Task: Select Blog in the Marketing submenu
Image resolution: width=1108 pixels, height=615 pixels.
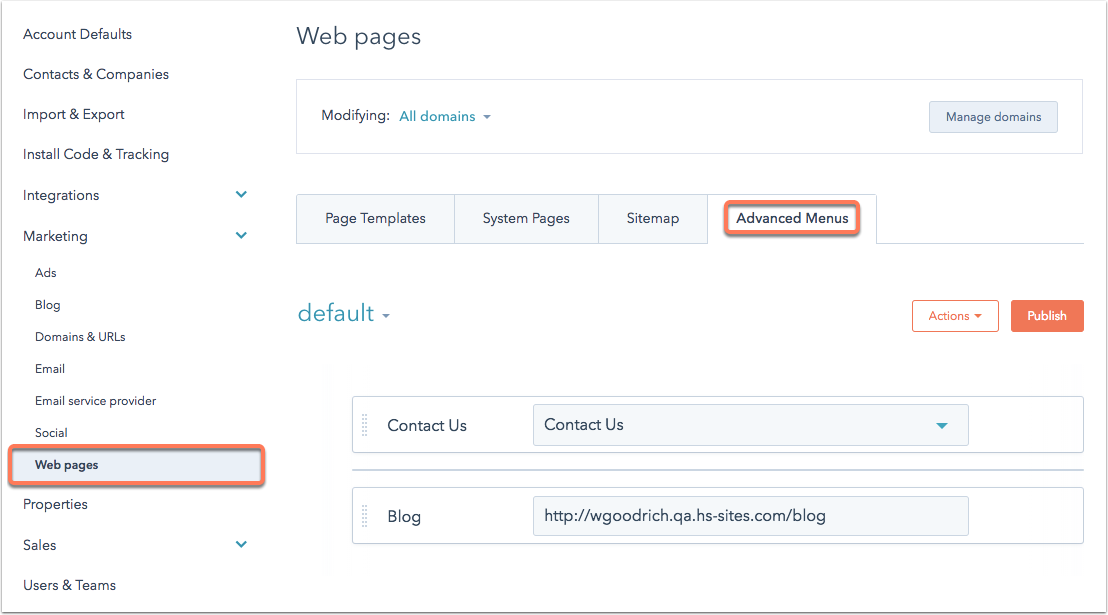Action: coord(48,305)
